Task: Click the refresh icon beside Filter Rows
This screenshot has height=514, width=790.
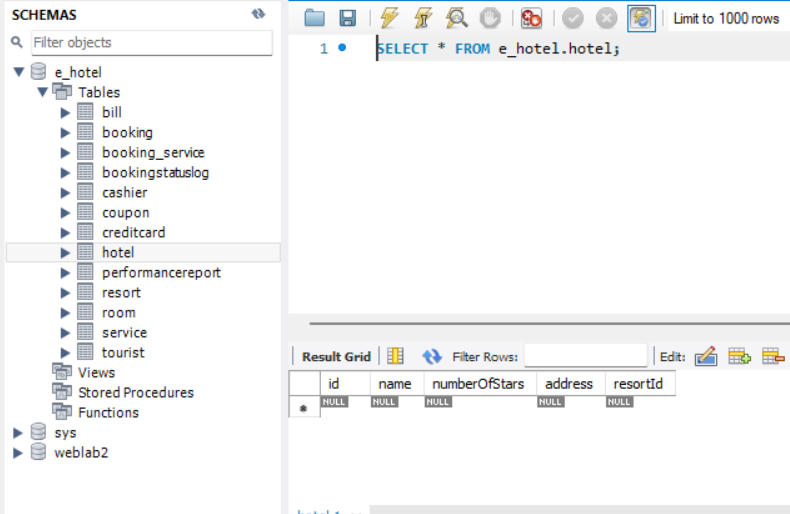Action: click(432, 356)
